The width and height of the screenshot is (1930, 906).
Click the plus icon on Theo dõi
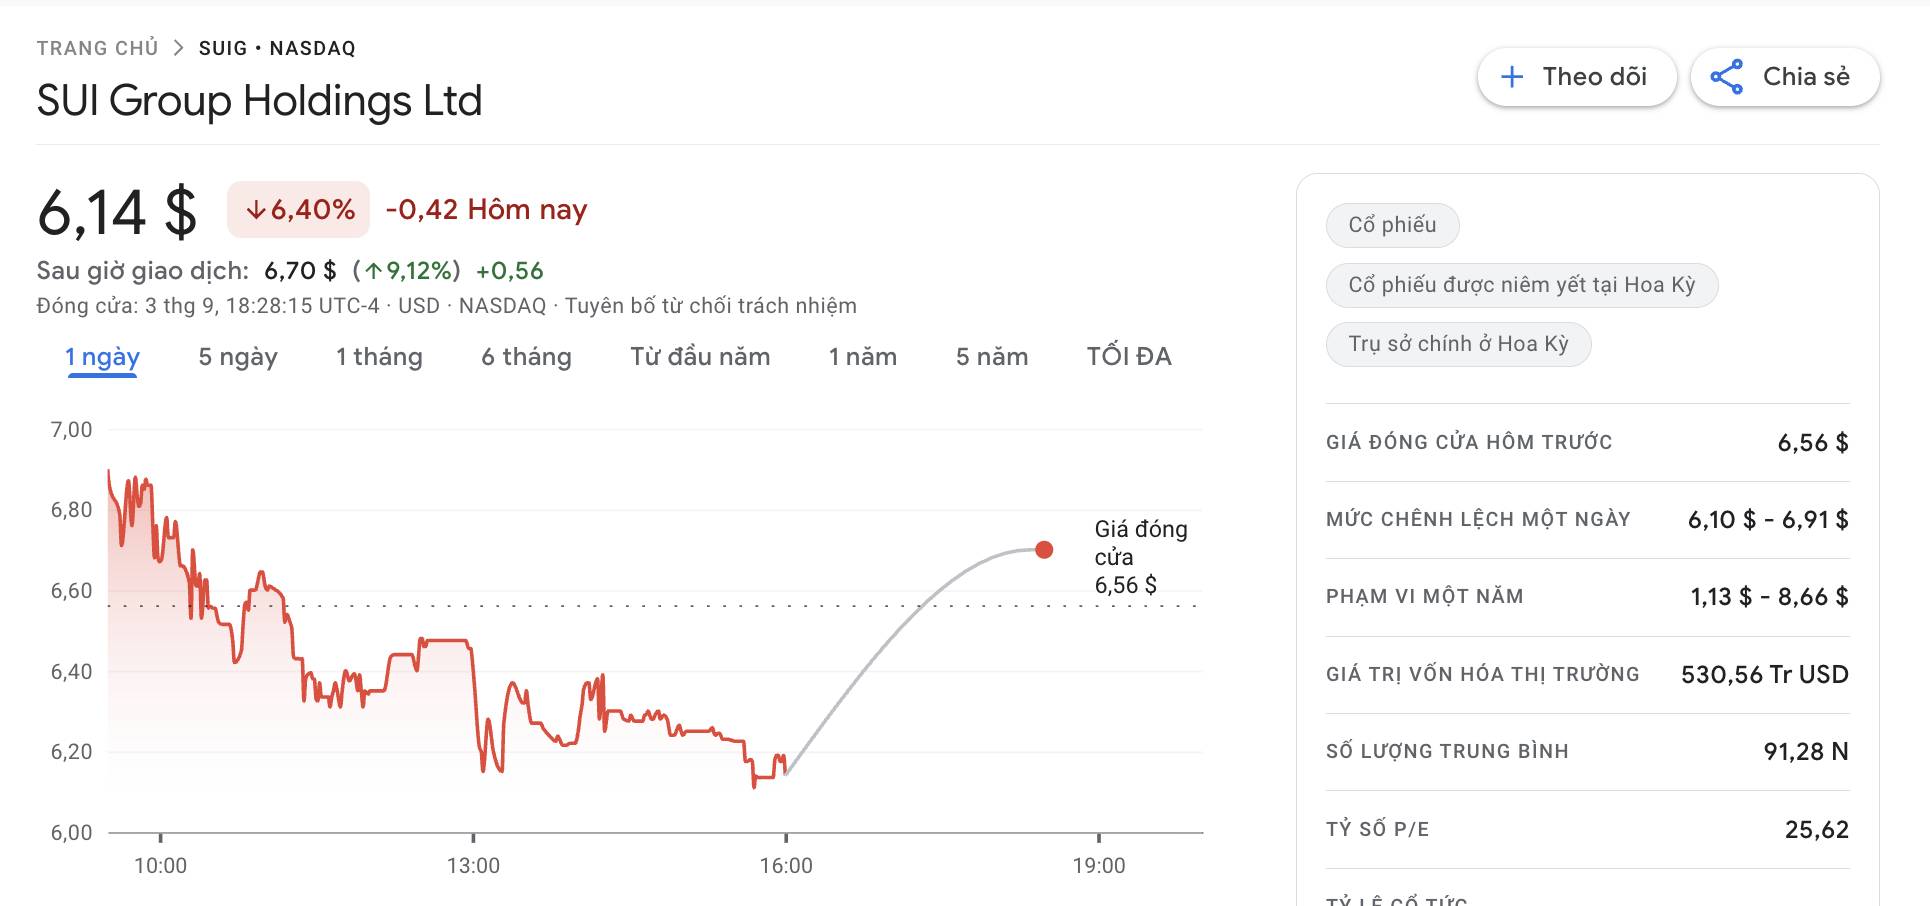click(x=1512, y=77)
